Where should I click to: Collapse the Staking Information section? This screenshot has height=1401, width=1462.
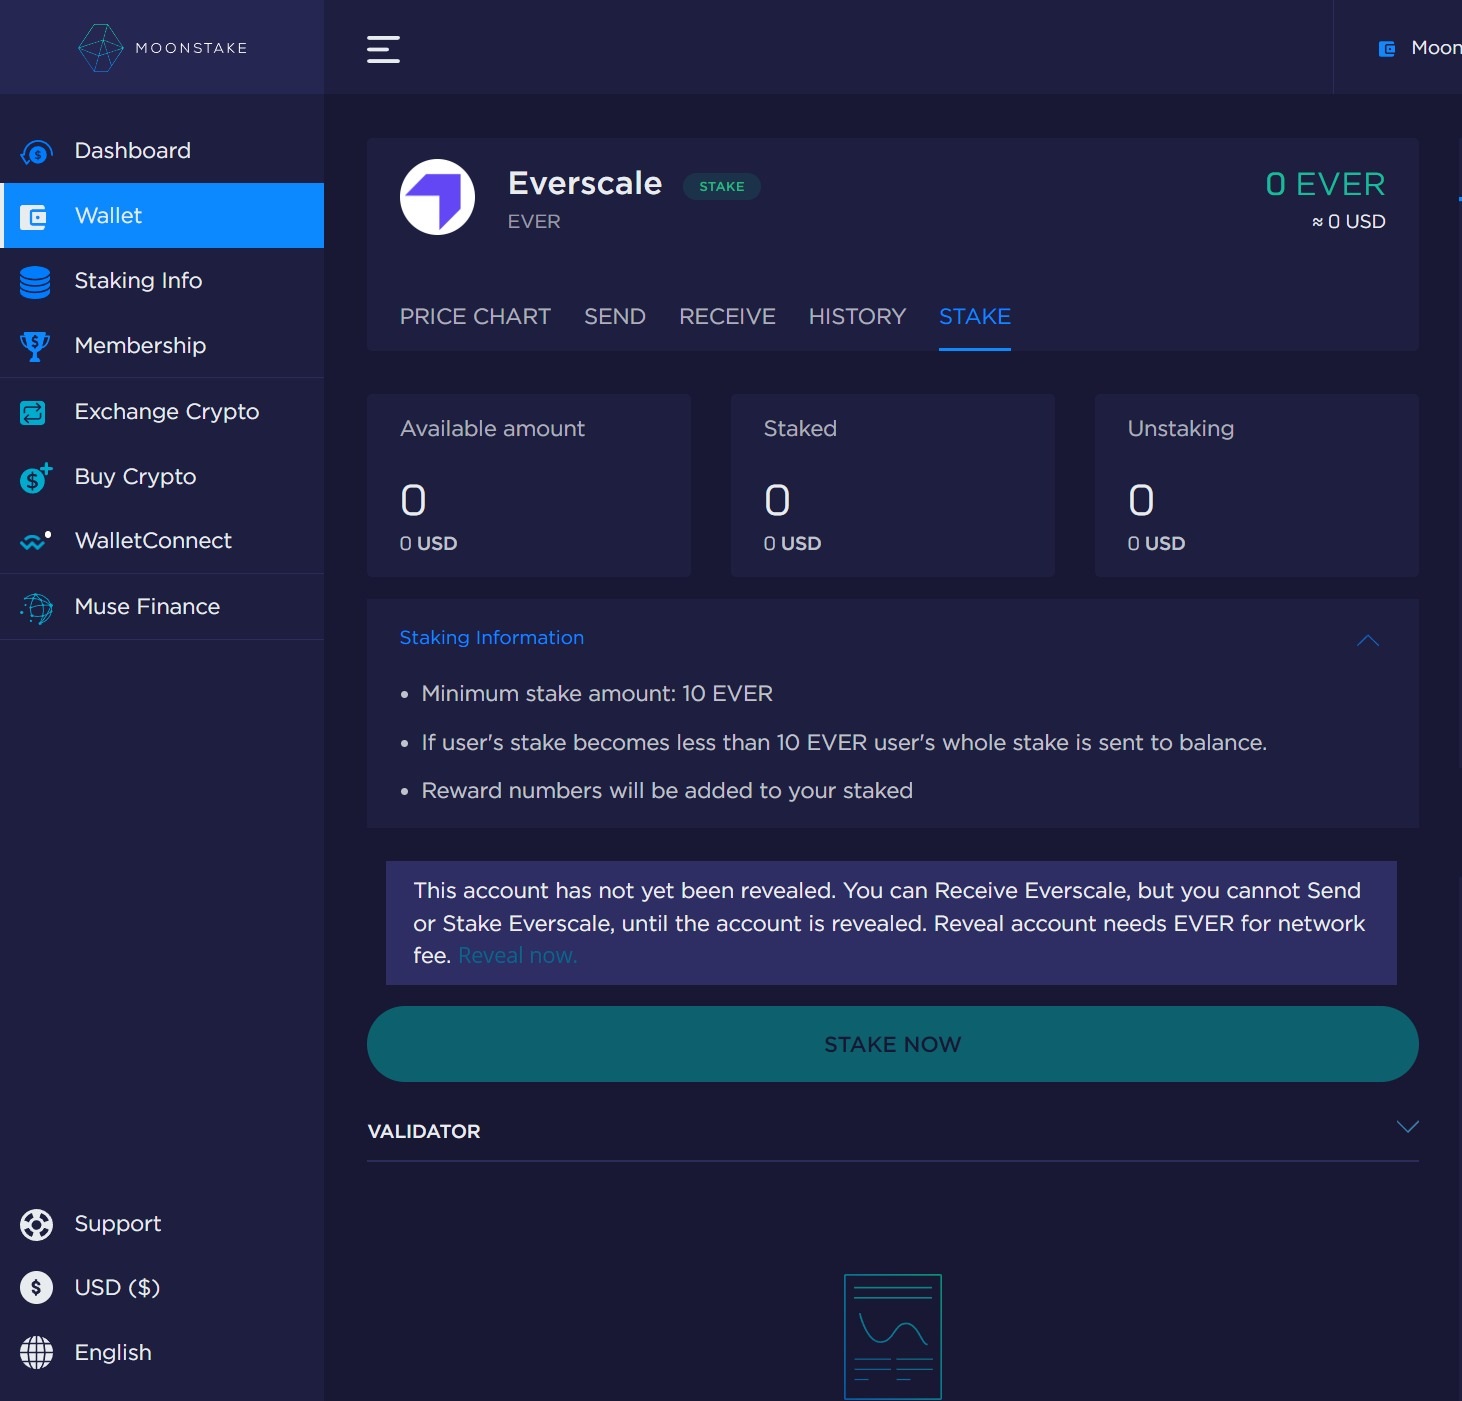pyautogui.click(x=1367, y=640)
